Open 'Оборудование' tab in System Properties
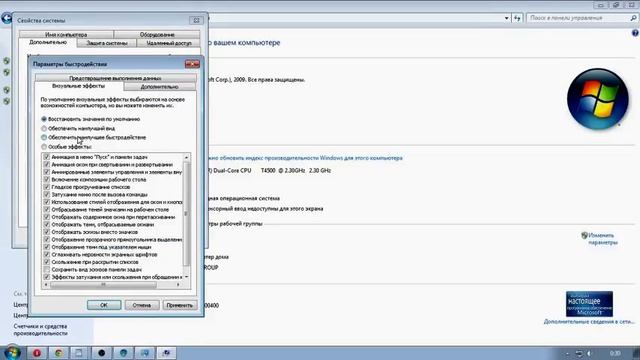The image size is (640, 360). [x=157, y=35]
